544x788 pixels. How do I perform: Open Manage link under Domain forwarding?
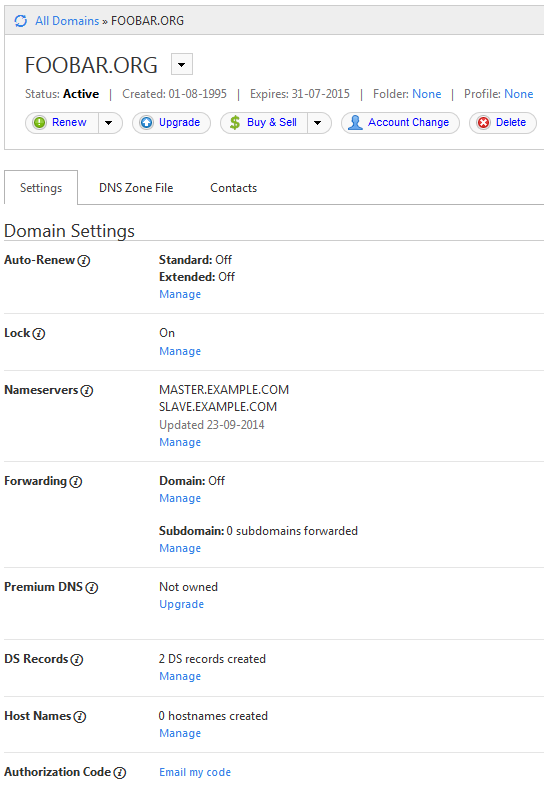click(x=180, y=498)
